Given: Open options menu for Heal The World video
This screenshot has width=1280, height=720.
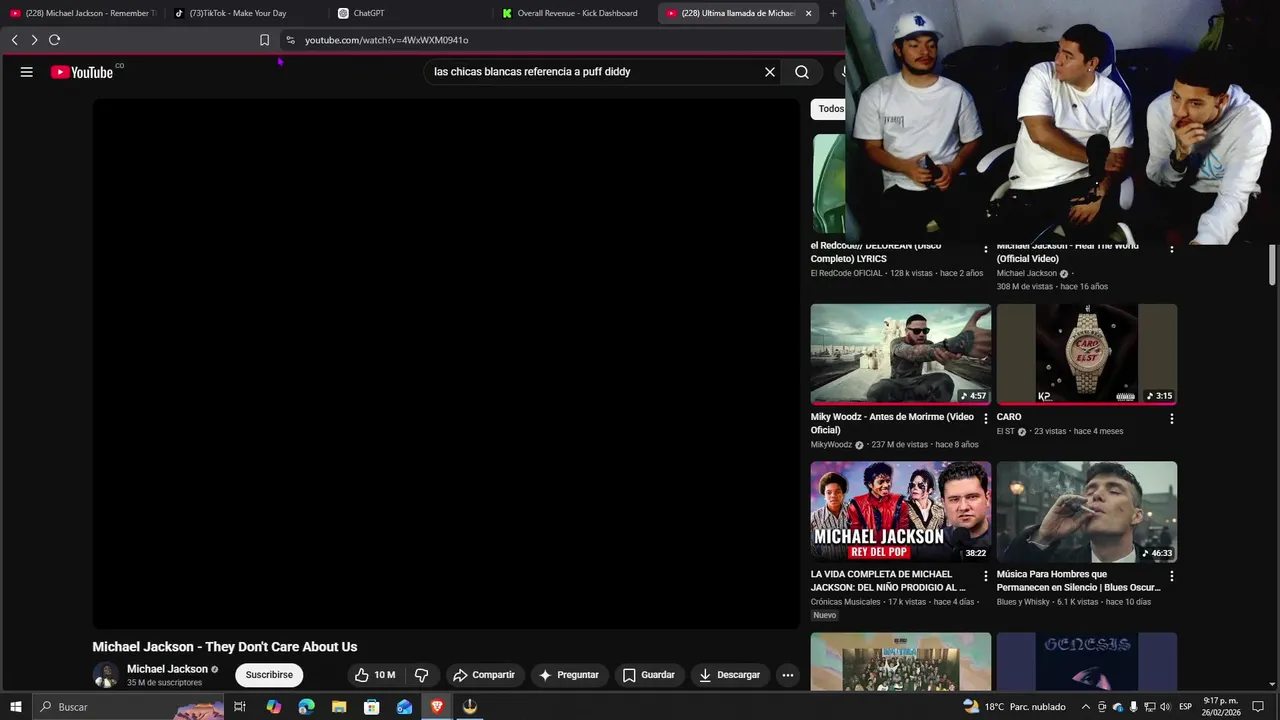Looking at the screenshot, I should [1172, 249].
